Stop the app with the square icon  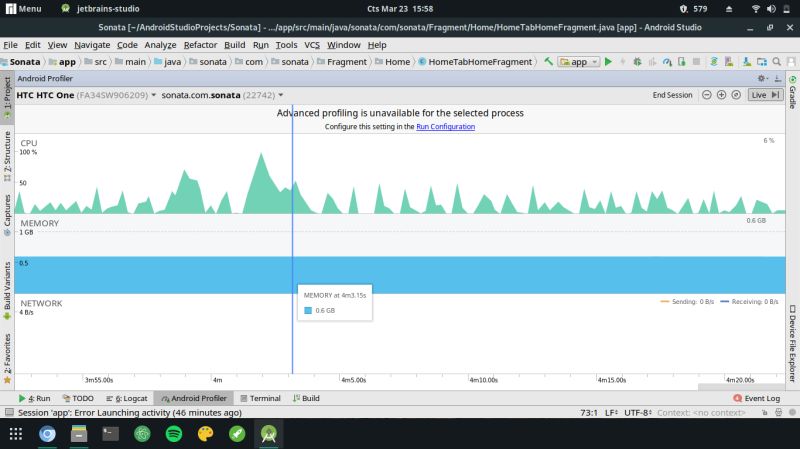point(696,62)
